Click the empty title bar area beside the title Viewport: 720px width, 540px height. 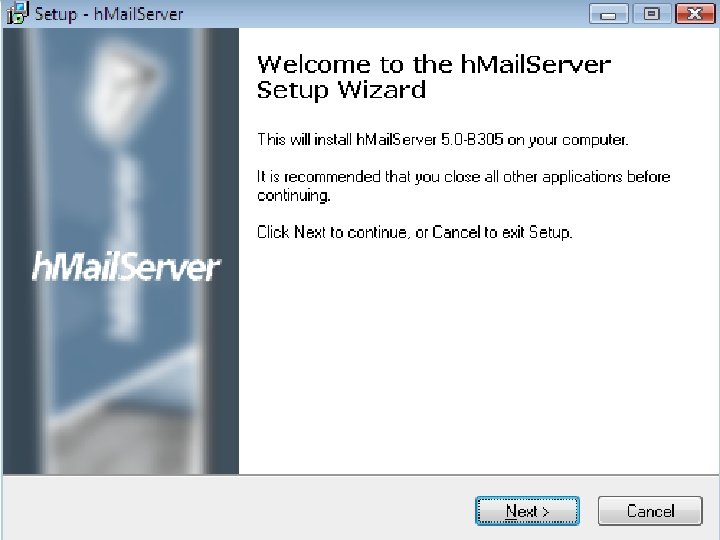(386, 14)
